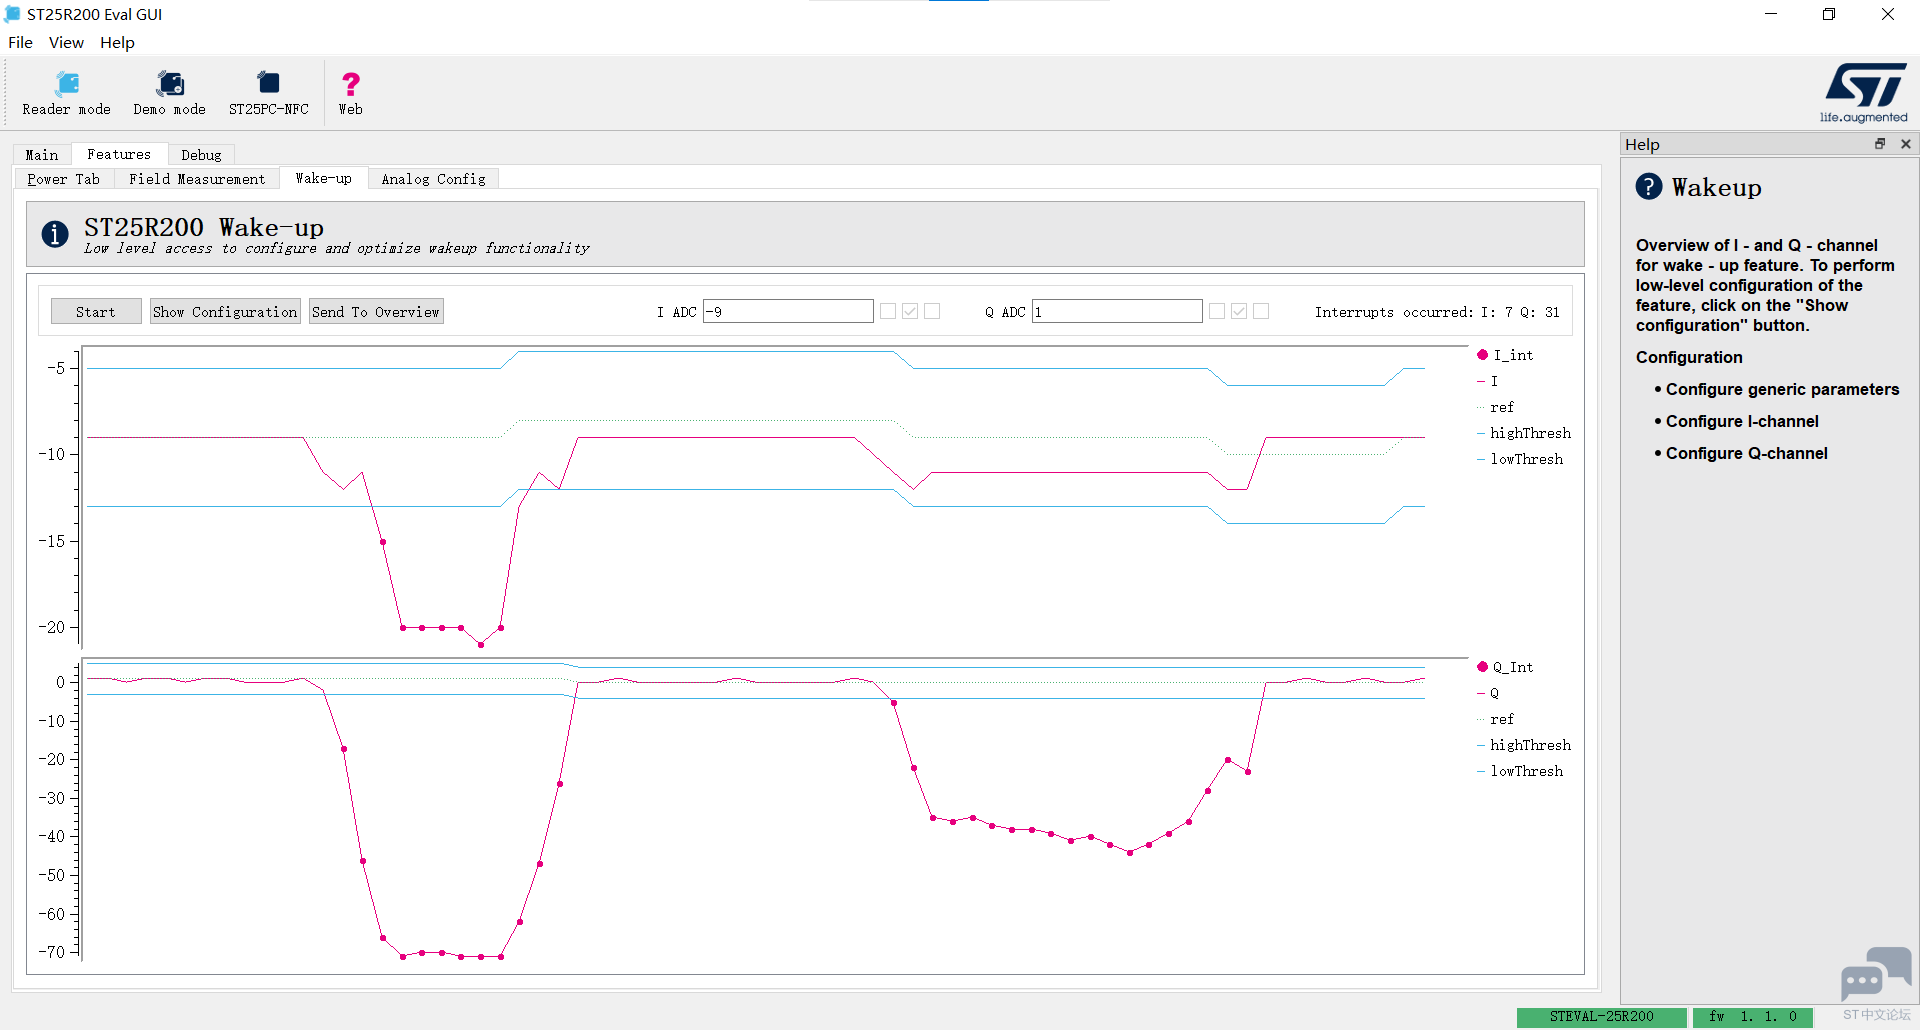Image resolution: width=1920 pixels, height=1030 pixels.
Task: Open Configure Q-channel help link
Action: click(x=1746, y=453)
